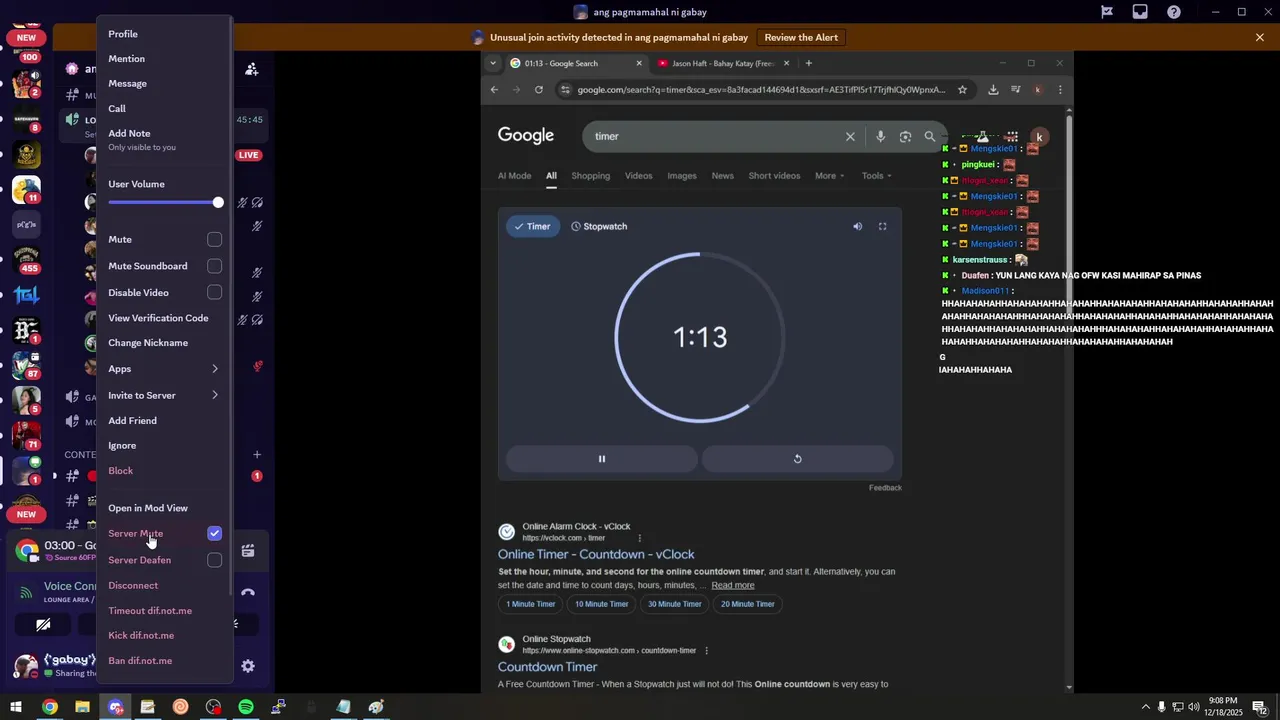Click Review the Alert button
Image resolution: width=1280 pixels, height=720 pixels.
coord(801,37)
